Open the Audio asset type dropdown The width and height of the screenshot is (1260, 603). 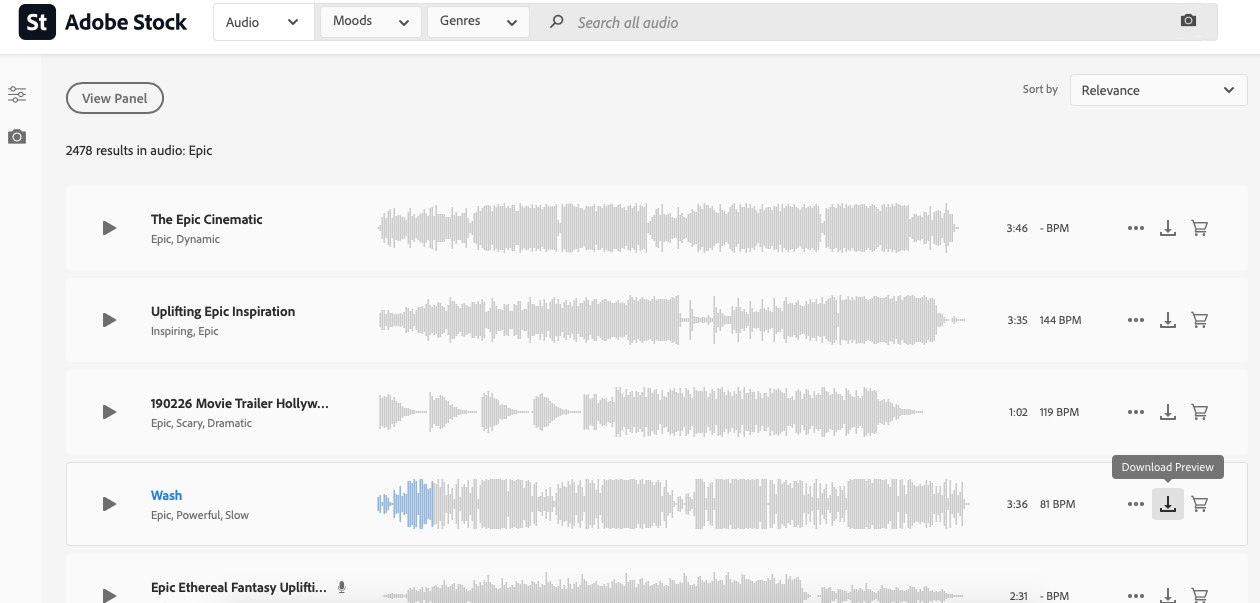pos(263,22)
